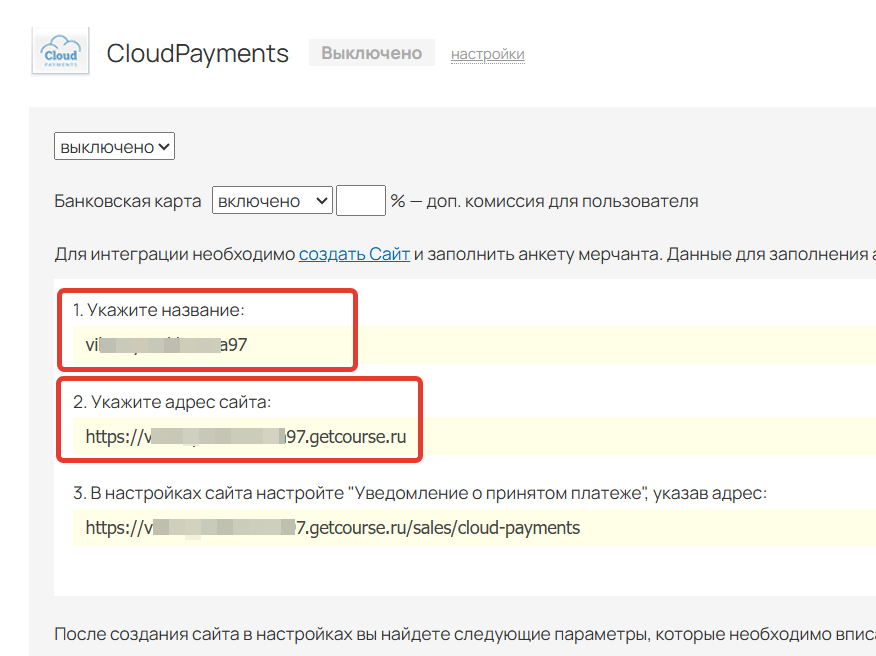Select the site address ending 97.getcourse.ru

[246, 436]
